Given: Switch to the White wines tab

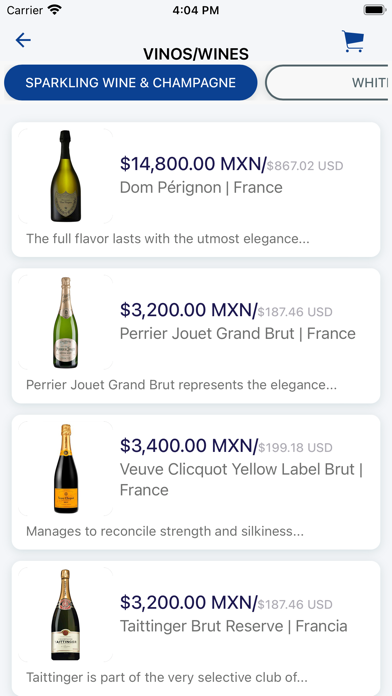Looking at the screenshot, I should (x=329, y=83).
